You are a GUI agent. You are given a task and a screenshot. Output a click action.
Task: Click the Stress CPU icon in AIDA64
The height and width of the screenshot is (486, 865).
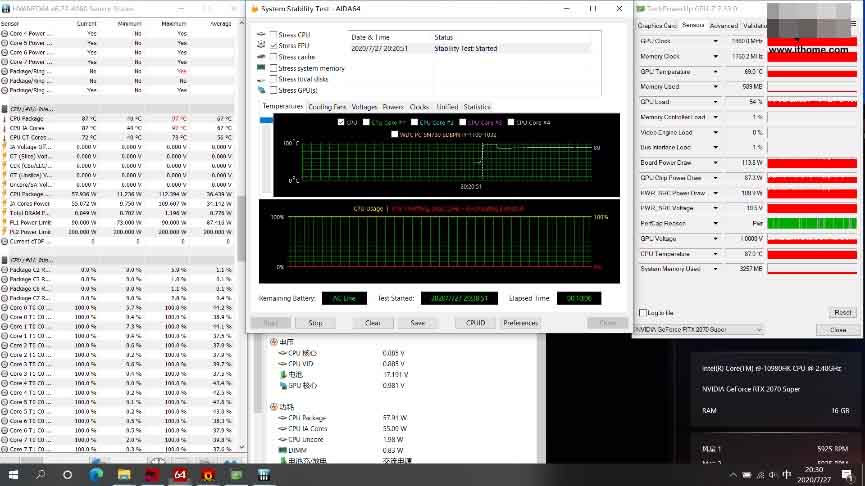click(261, 34)
